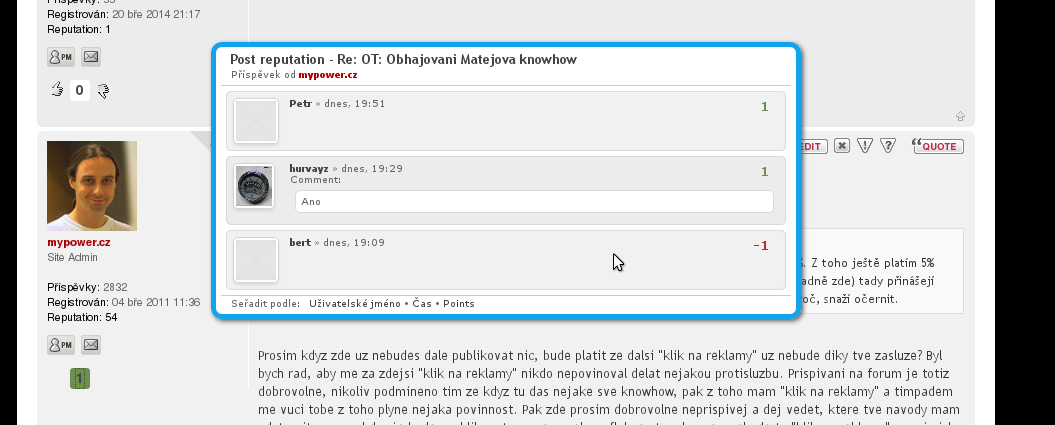Open Petr's blank avatar in popup
1055x425 pixels.
point(256,121)
